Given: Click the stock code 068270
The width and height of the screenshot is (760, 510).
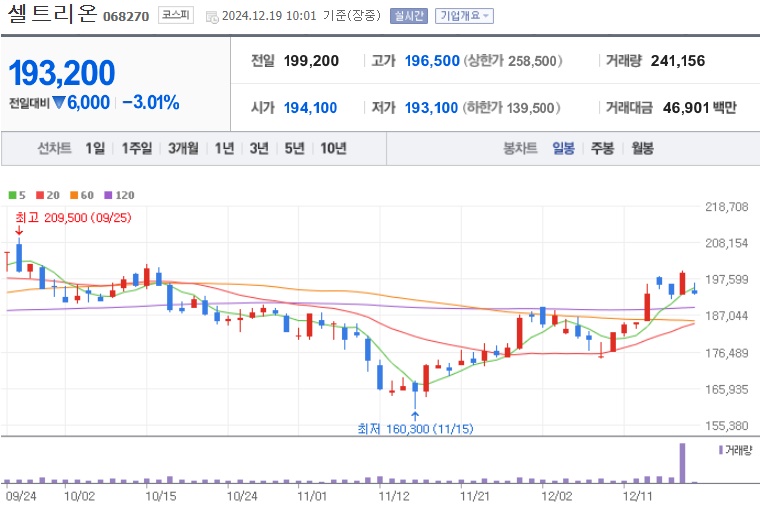Looking at the screenshot, I should click(126, 17).
